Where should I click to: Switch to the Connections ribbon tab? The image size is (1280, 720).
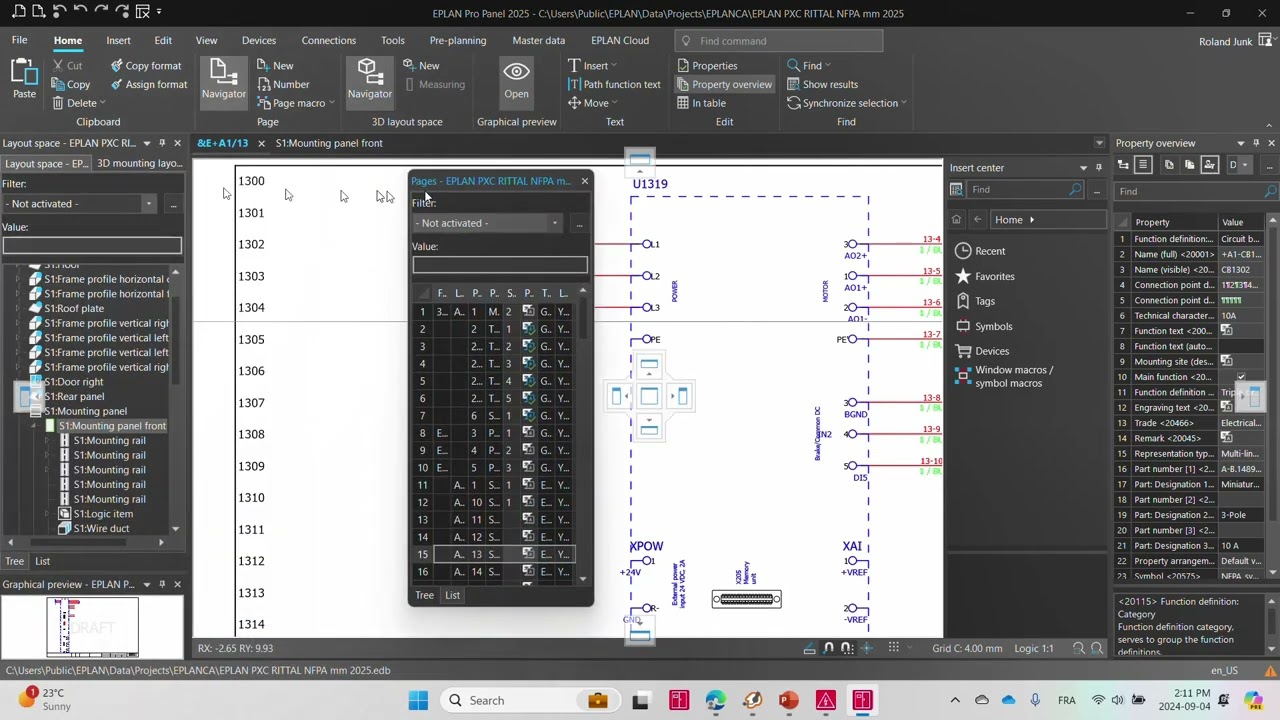pyautogui.click(x=328, y=40)
